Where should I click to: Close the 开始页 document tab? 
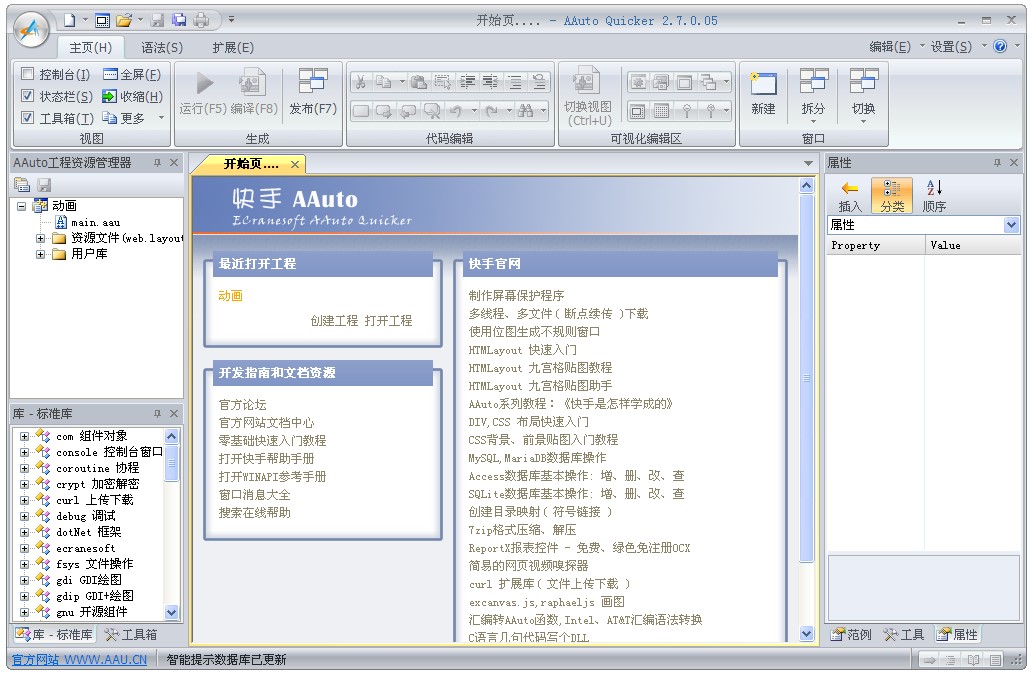[x=295, y=164]
